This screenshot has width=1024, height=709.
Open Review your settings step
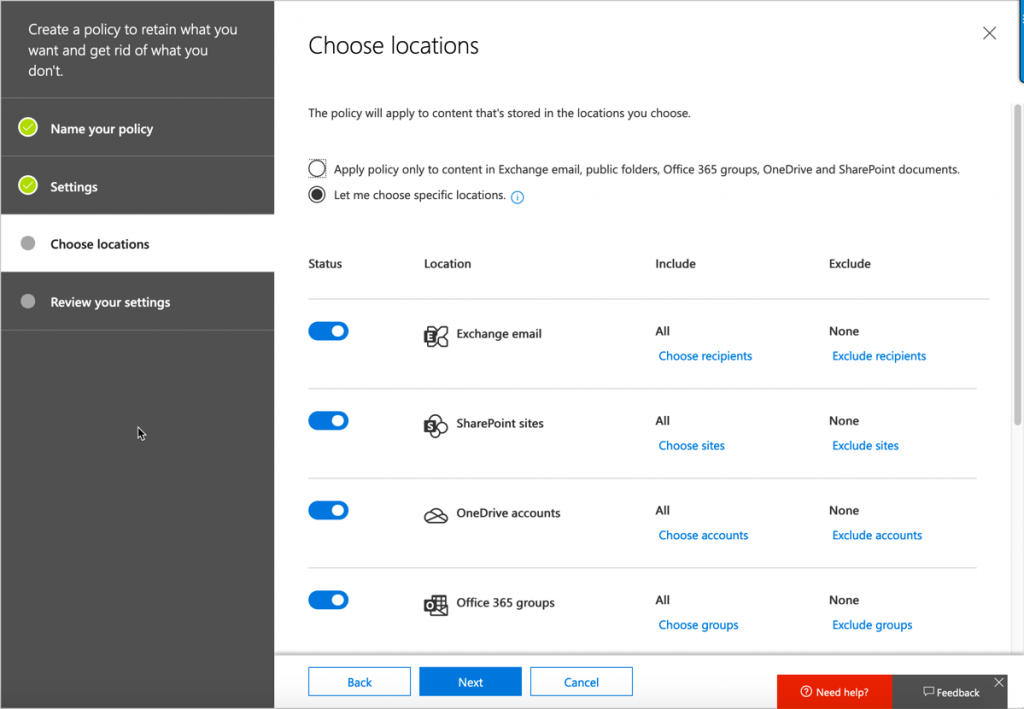[x=110, y=302]
